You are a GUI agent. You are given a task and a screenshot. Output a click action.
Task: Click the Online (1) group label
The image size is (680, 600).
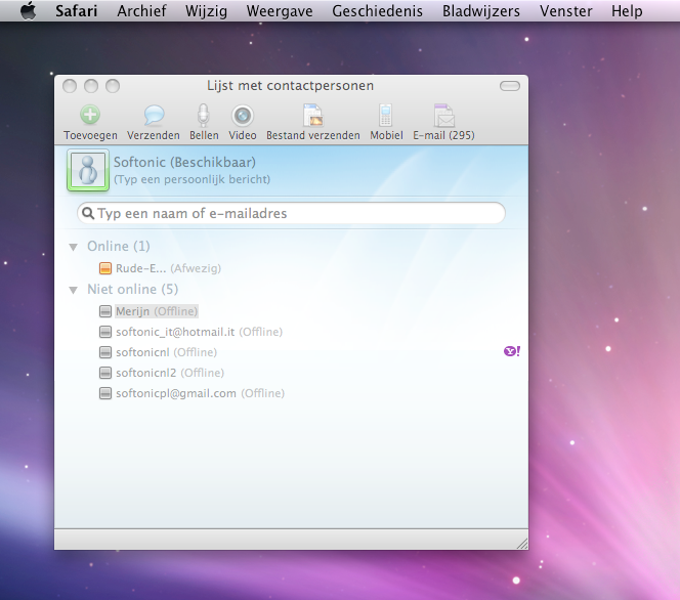(119, 246)
